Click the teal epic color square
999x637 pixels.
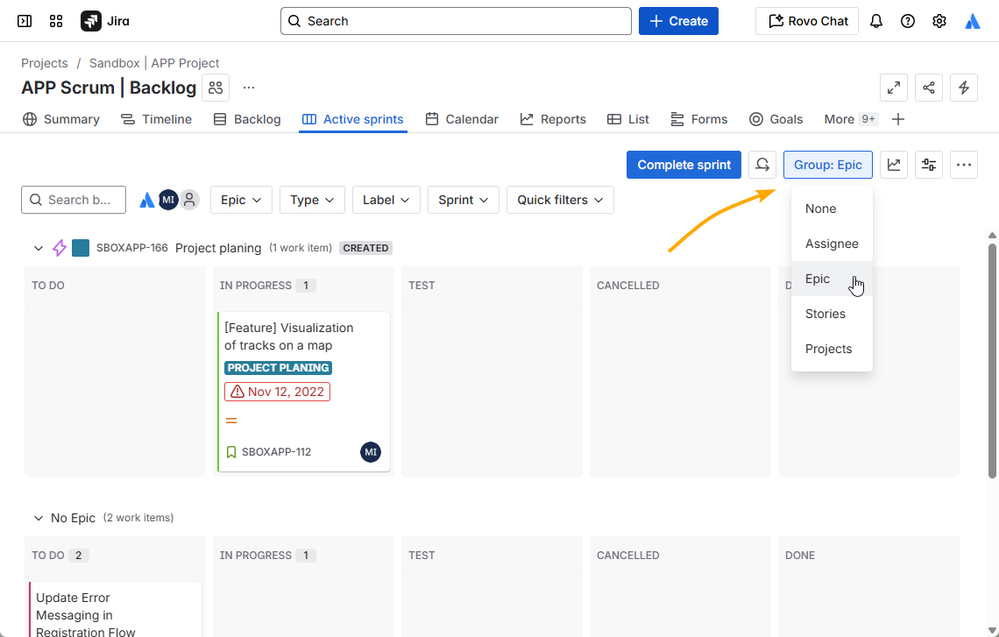tap(80, 248)
